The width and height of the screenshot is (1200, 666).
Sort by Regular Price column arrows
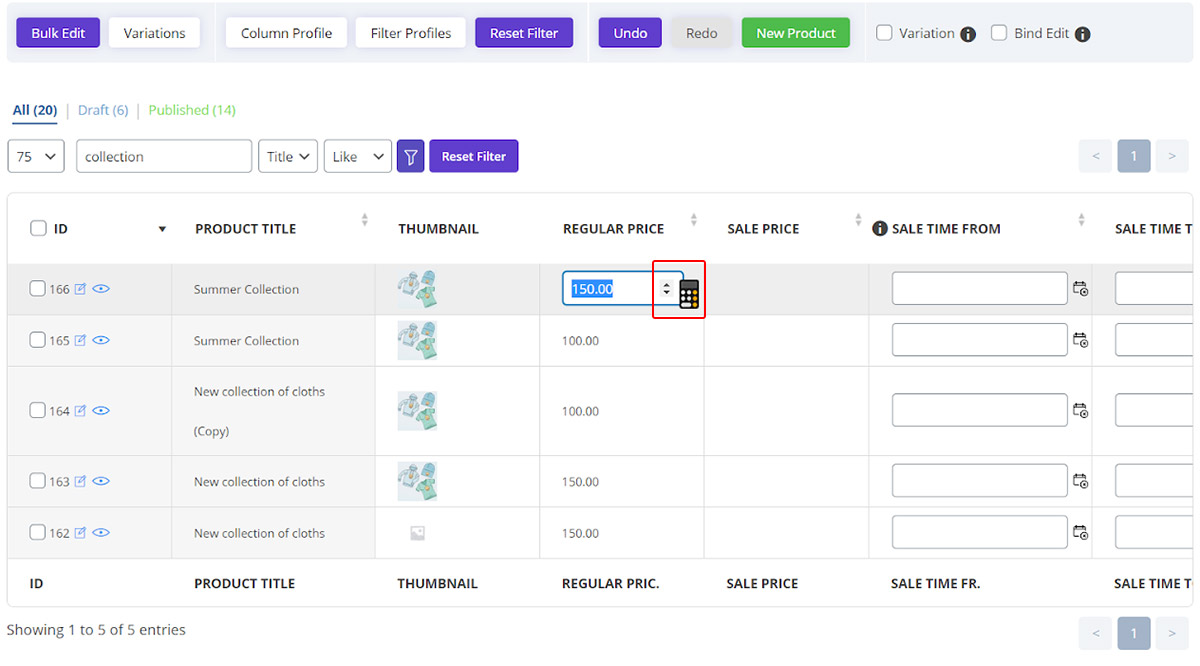pos(694,220)
